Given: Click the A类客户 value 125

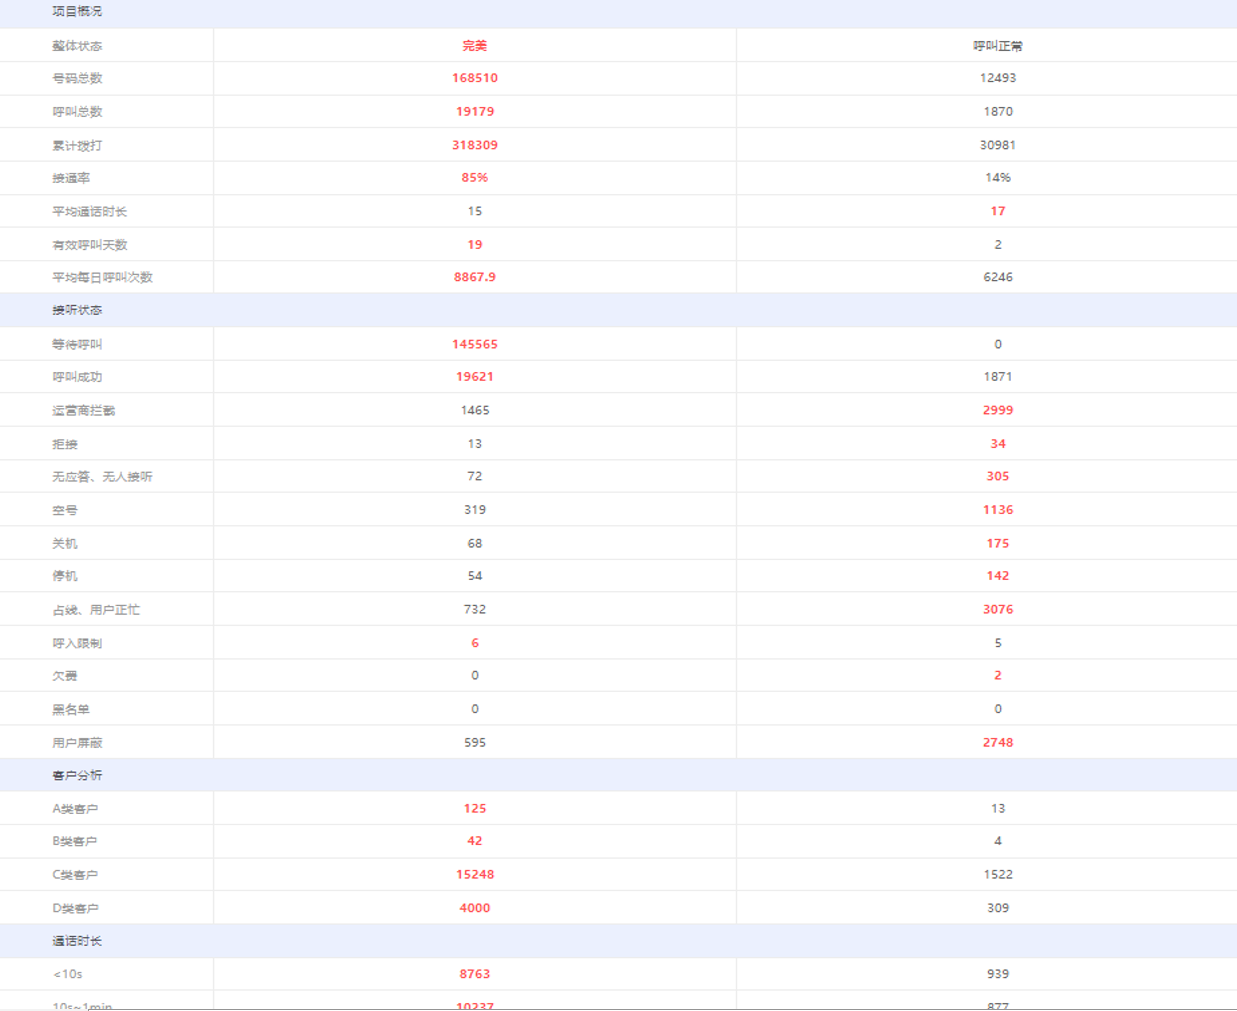Looking at the screenshot, I should 474,809.
